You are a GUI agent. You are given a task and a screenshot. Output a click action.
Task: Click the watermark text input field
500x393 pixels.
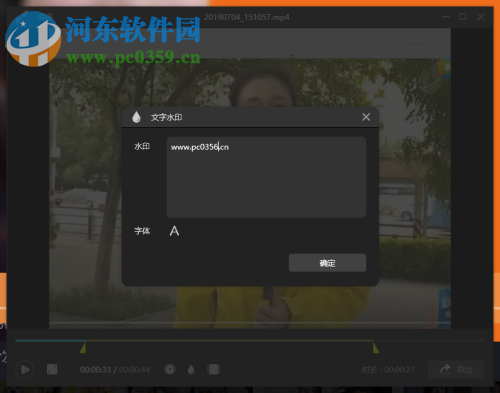tap(266, 177)
